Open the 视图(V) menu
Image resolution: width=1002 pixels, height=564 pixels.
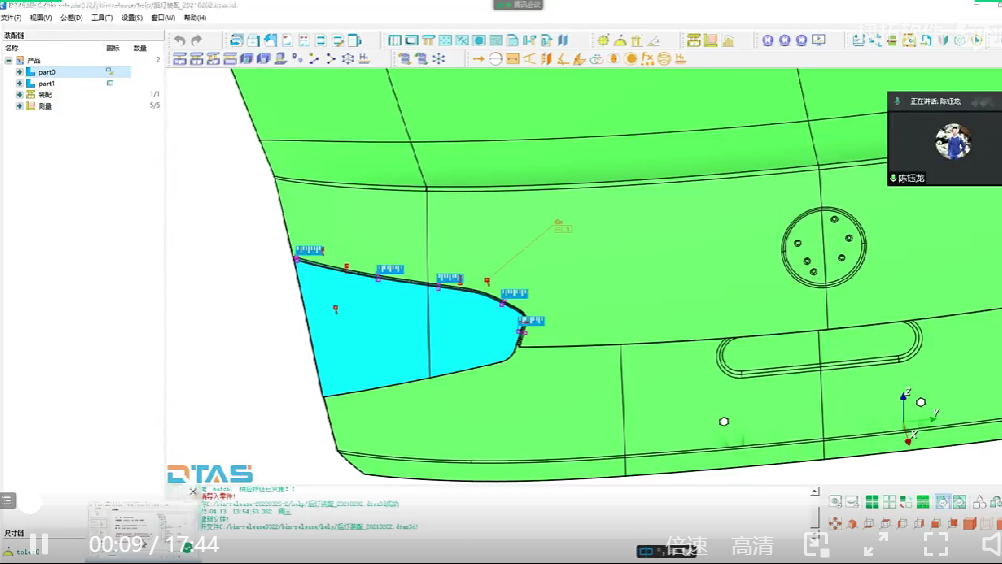[41, 18]
